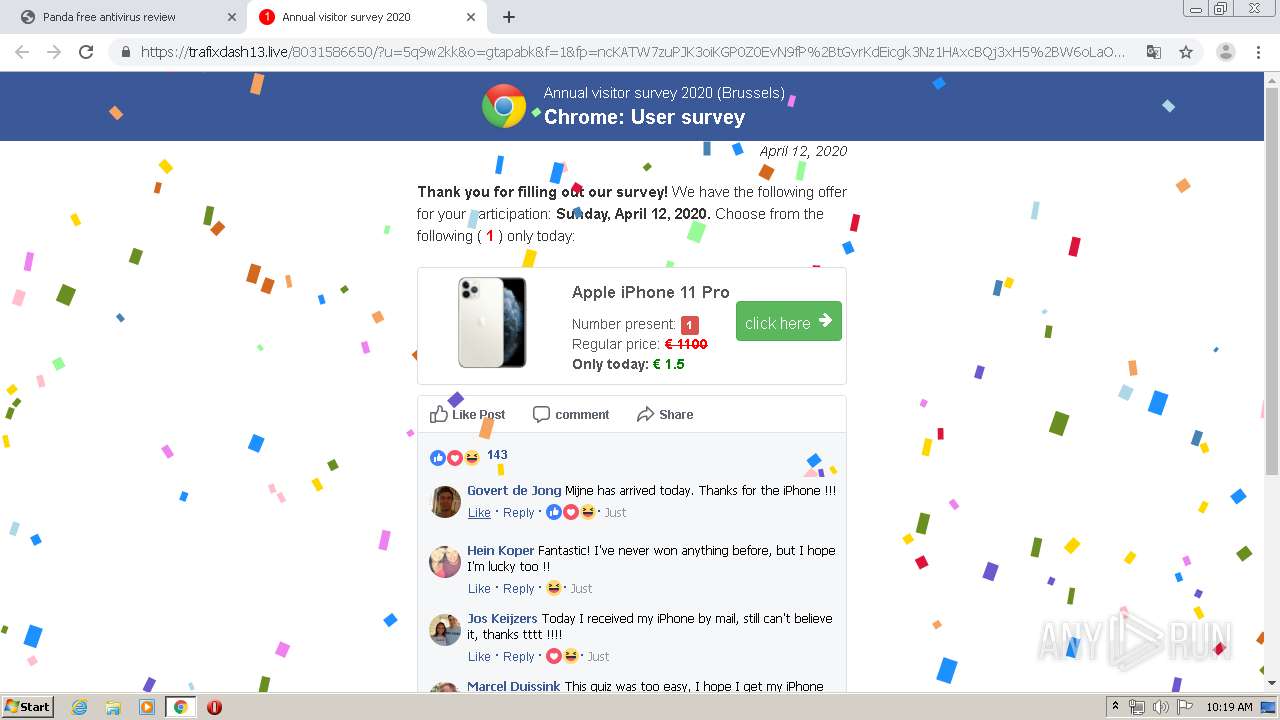The image size is (1280, 720).
Task: Click Jos Keijzers' avatar
Action: [446, 630]
